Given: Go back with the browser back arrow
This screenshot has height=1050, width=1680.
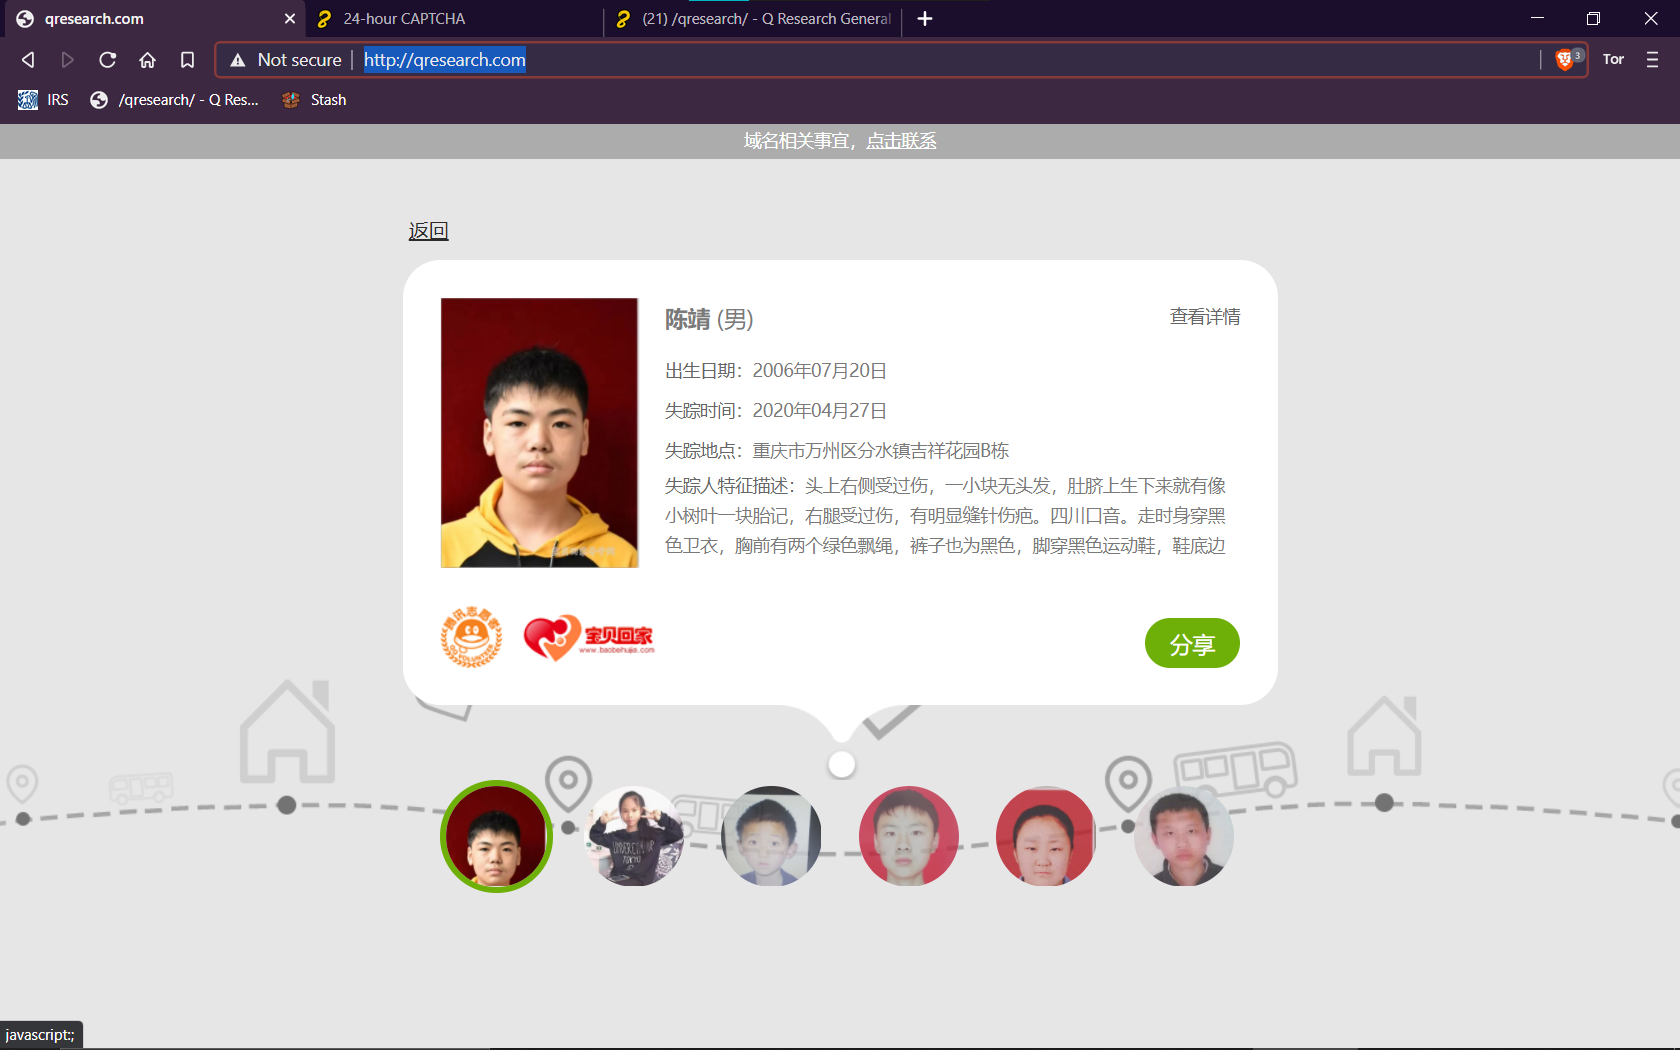Looking at the screenshot, I should (28, 60).
